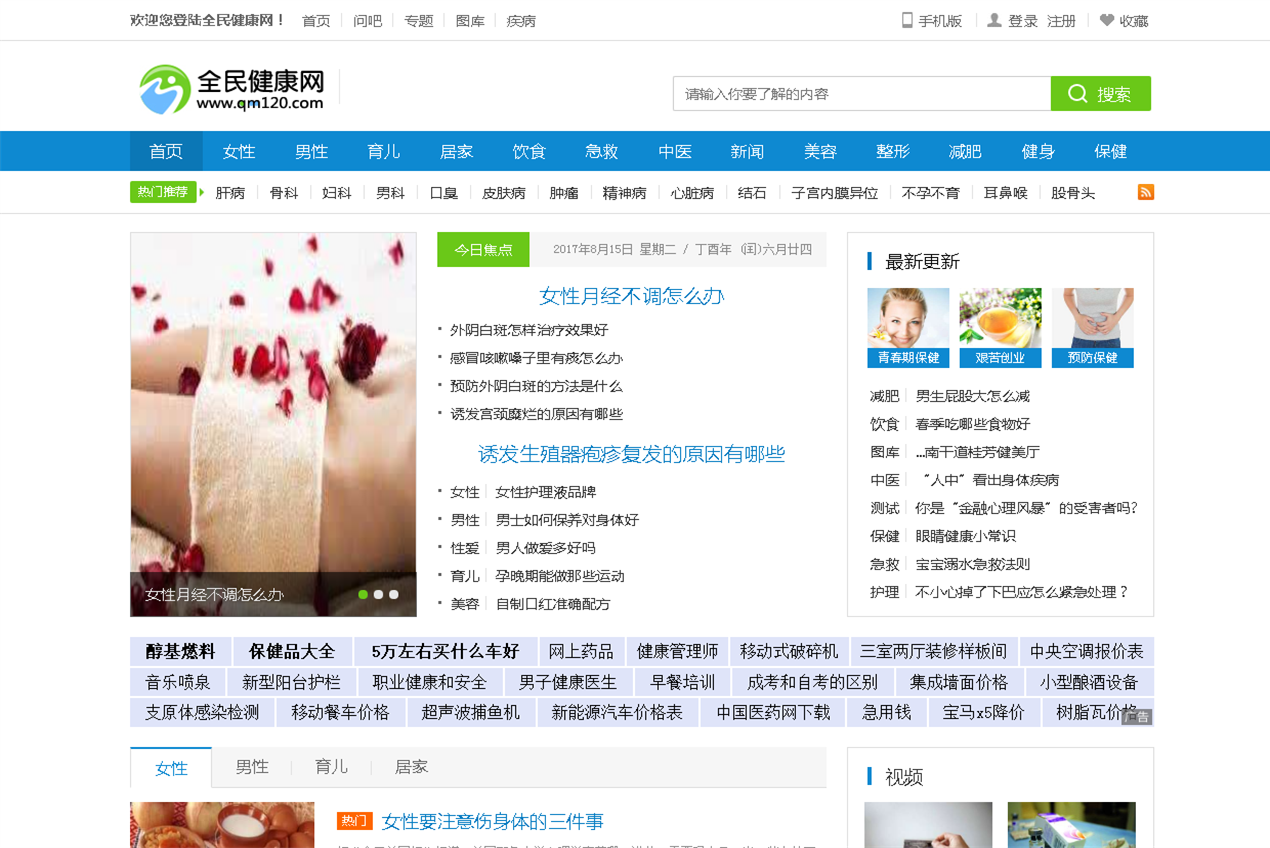1270x848 pixels.
Task: Open article 宝宝溺水急救法则
Action: [972, 564]
